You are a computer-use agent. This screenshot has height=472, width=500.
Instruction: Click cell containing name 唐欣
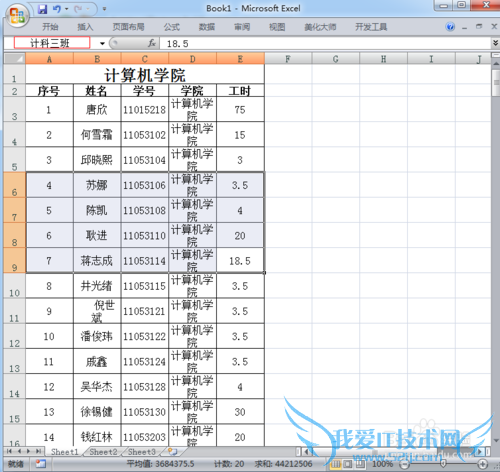[x=97, y=110]
